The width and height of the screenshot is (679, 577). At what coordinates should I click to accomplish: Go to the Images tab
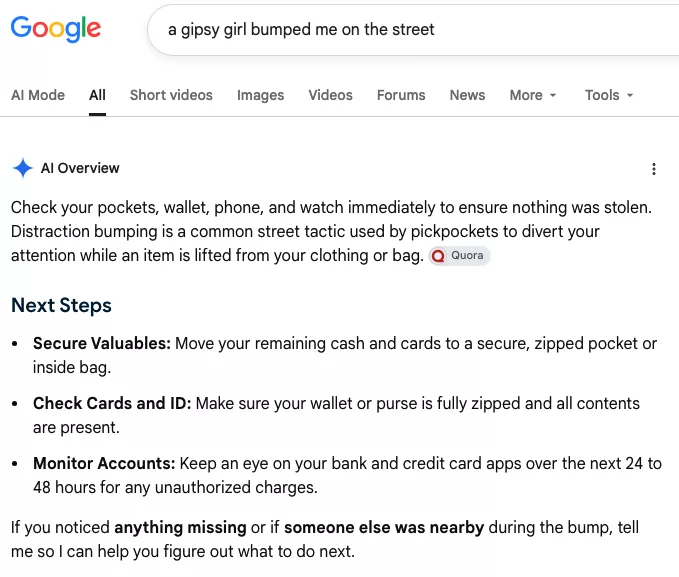pos(260,95)
